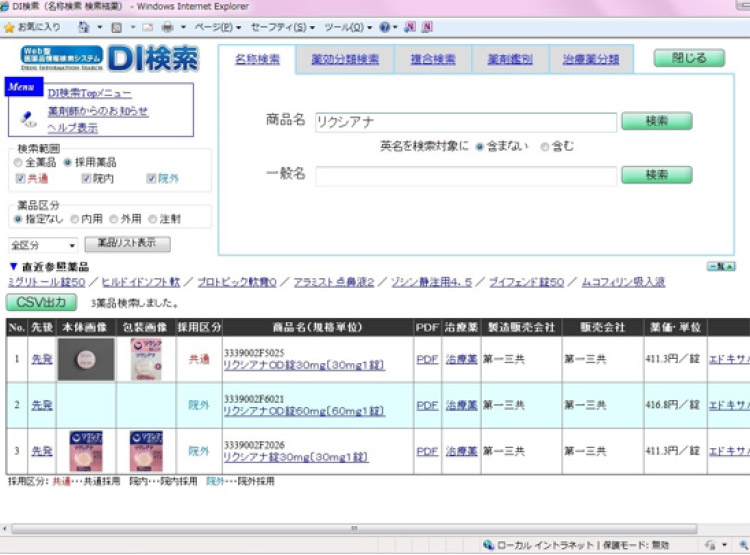The width and height of the screenshot is (750, 555).
Task: Click the IE help question mark icon
Action: 384,26
